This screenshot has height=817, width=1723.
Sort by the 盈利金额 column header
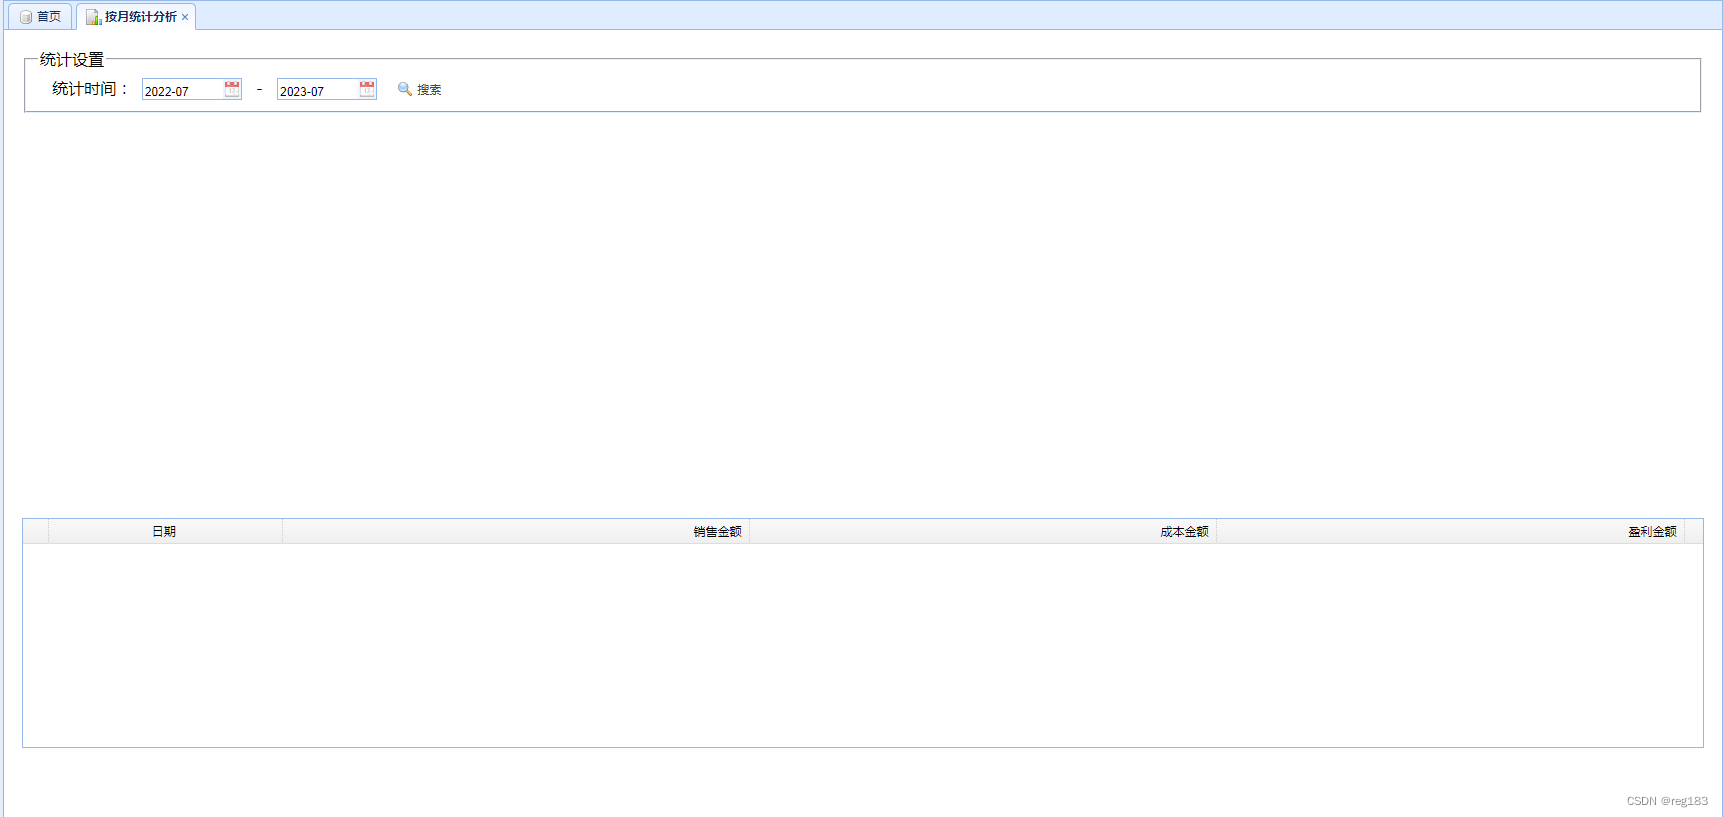click(1450, 532)
